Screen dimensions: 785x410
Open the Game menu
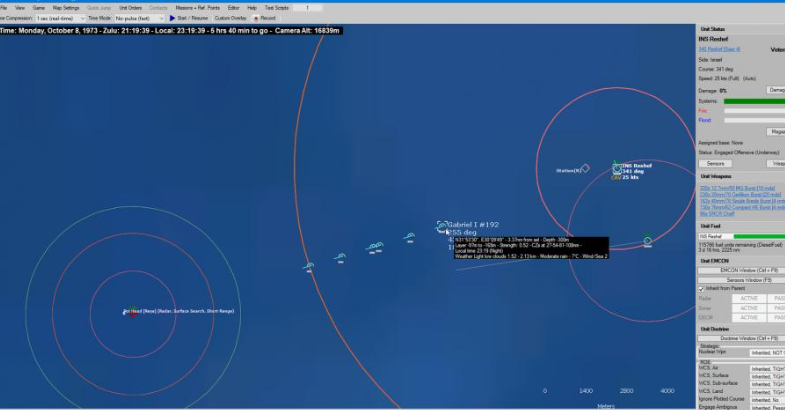39,8
